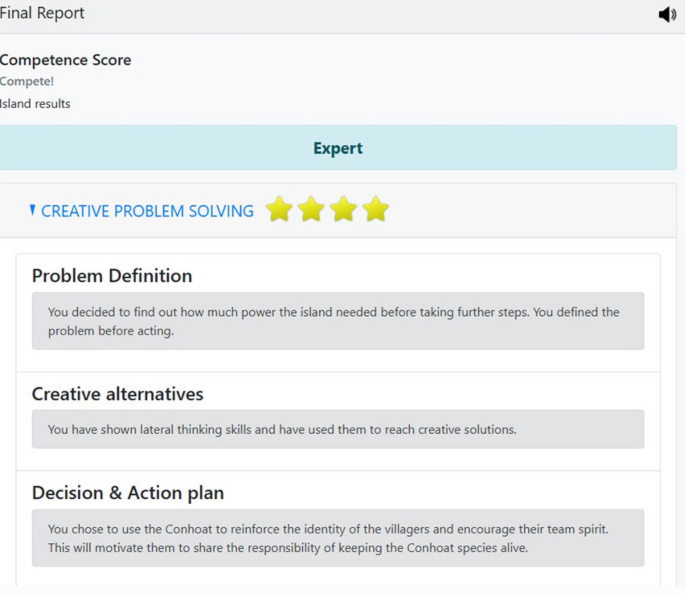This screenshot has height=594, width=685.
Task: Select the Problem Definition heading
Action: (x=112, y=276)
